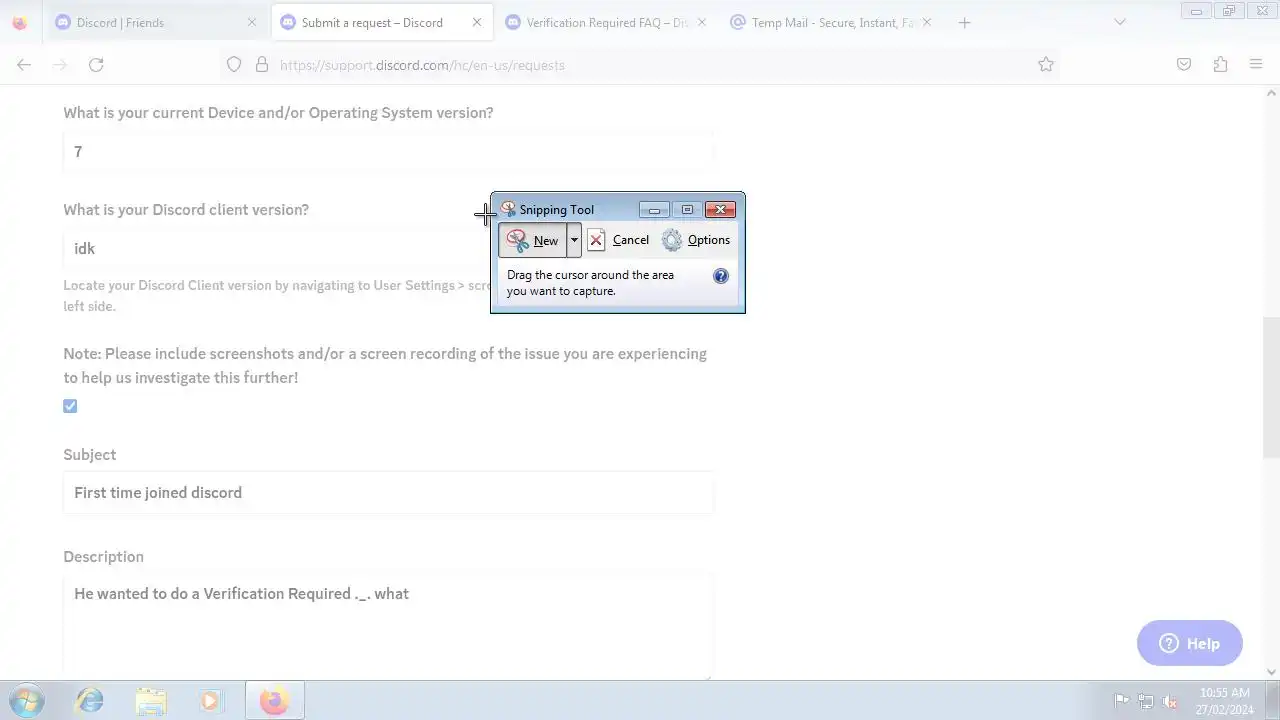Open the Windows Start menu
The width and height of the screenshot is (1280, 720).
(27, 701)
